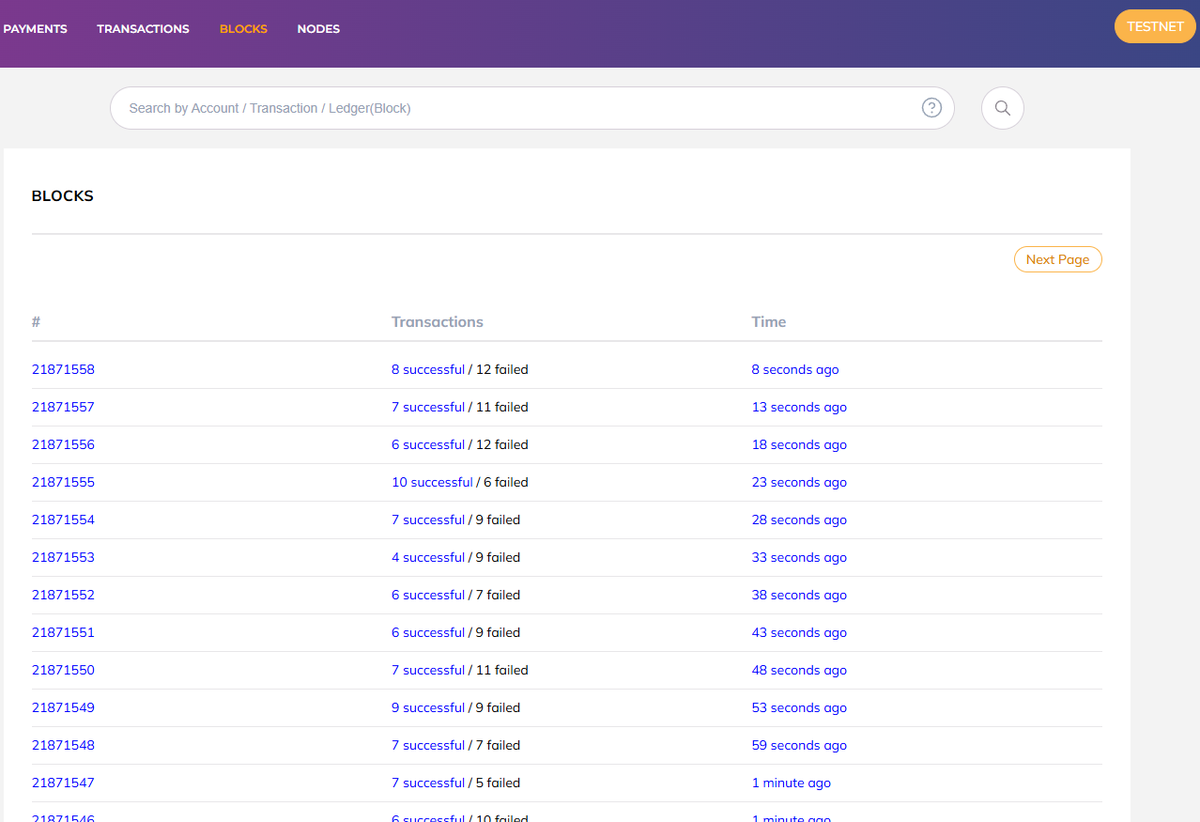1200x822 pixels.
Task: Click the '18 seconds ago' time link
Action: tap(799, 445)
